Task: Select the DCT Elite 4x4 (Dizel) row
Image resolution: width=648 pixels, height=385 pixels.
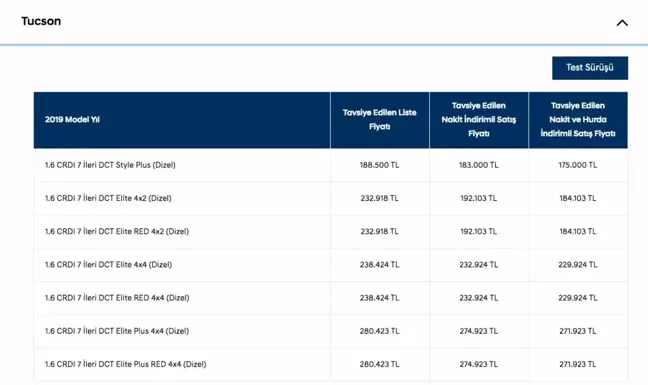Action: point(331,264)
